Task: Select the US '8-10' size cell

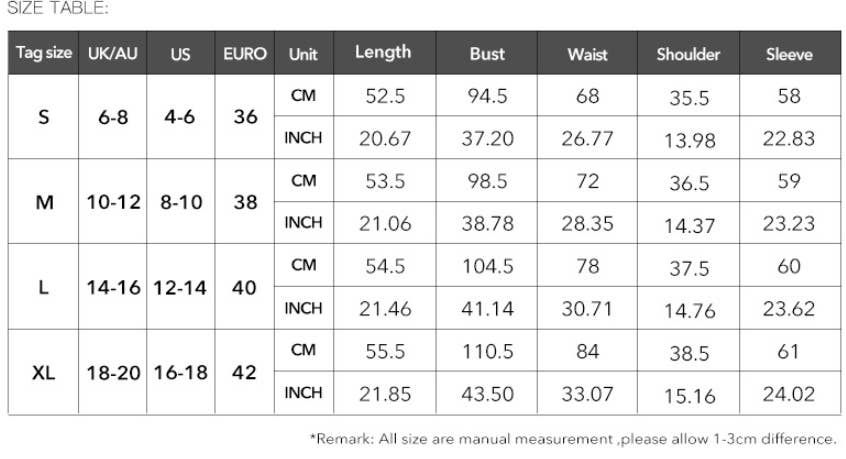Action: tap(181, 202)
